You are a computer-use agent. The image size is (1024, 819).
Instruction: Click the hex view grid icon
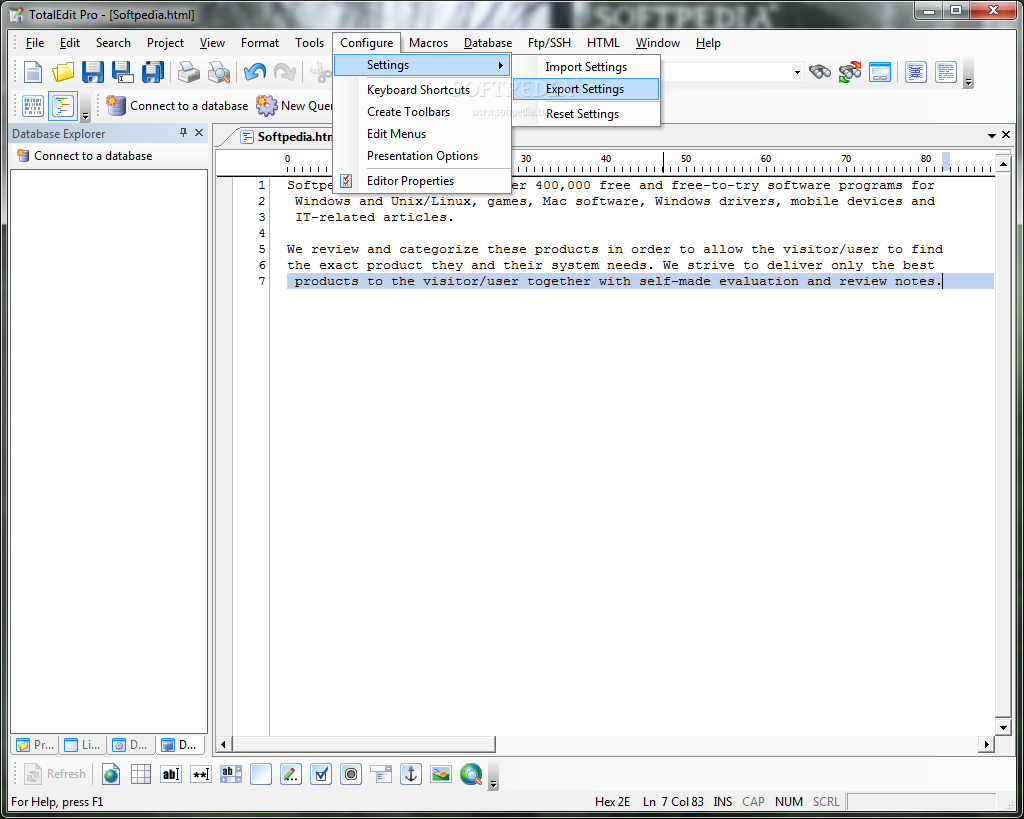point(33,106)
